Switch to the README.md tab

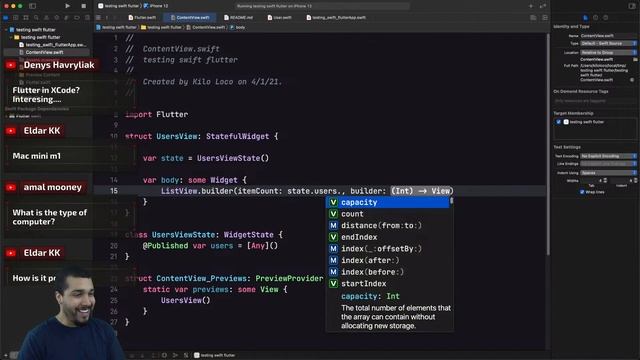[239, 18]
